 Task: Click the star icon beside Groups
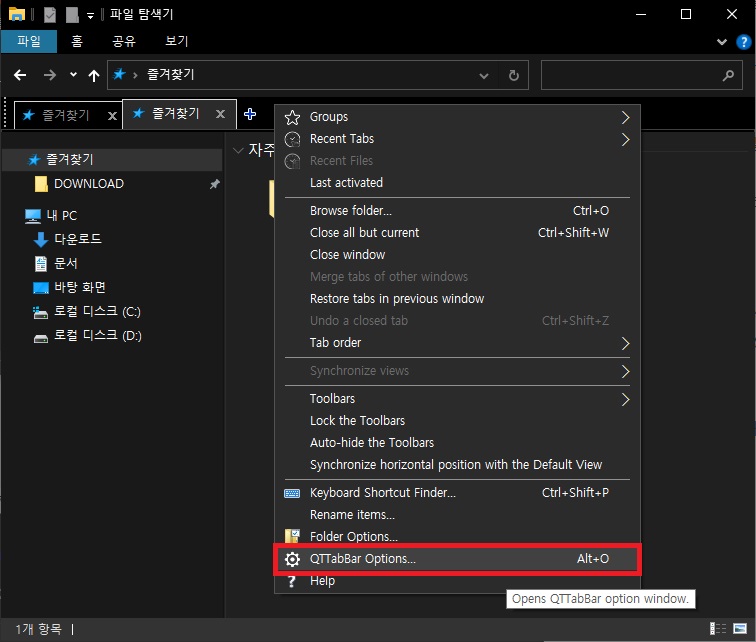(x=292, y=117)
